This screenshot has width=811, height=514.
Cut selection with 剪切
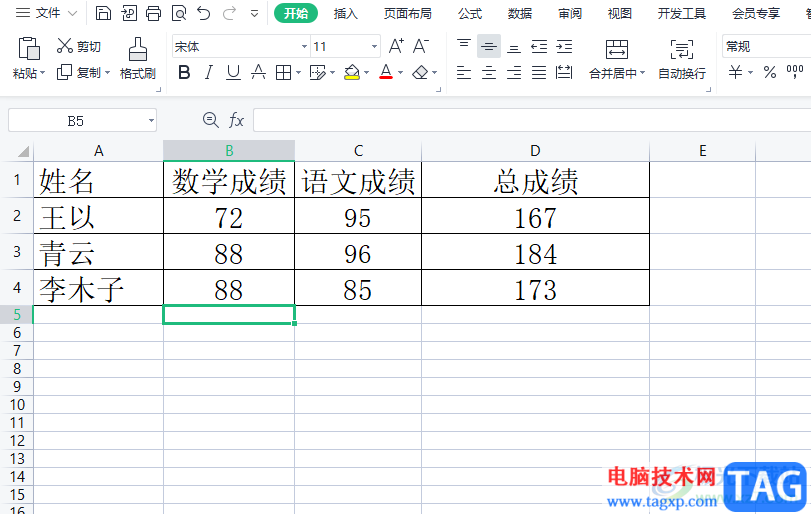(x=79, y=46)
